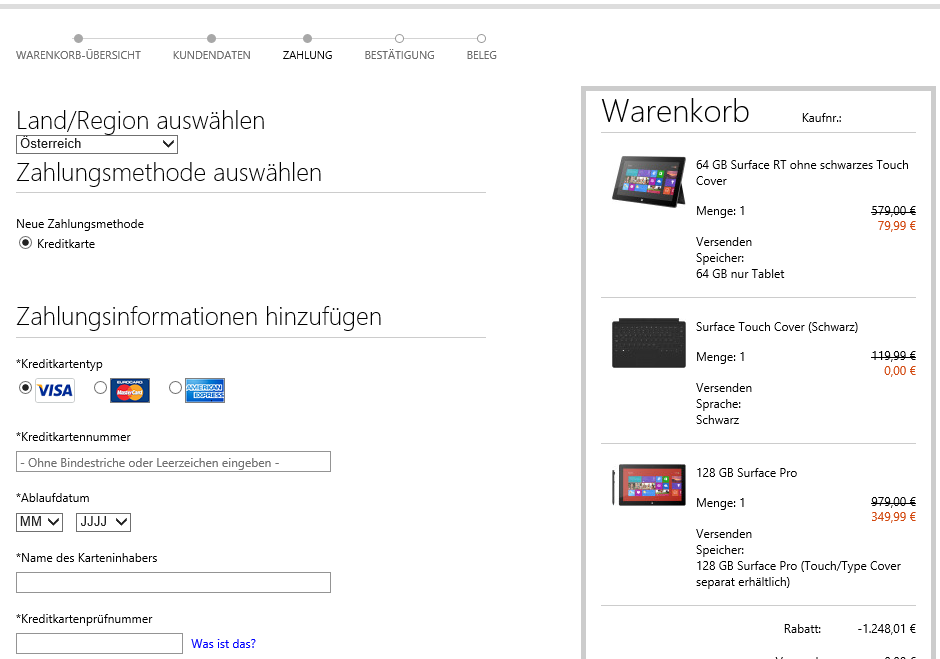Open the Österreich country dropdown
Image resolution: width=940 pixels, height=659 pixels.
tap(97, 144)
